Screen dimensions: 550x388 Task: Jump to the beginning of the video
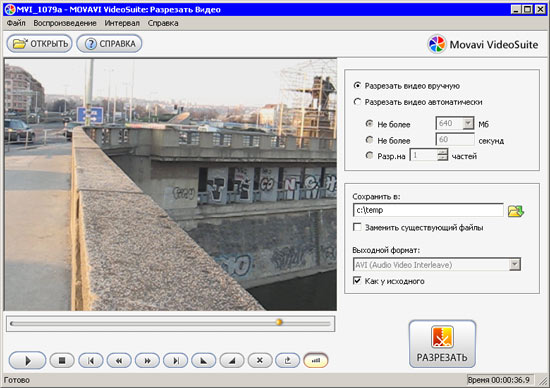pyautogui.click(x=91, y=360)
